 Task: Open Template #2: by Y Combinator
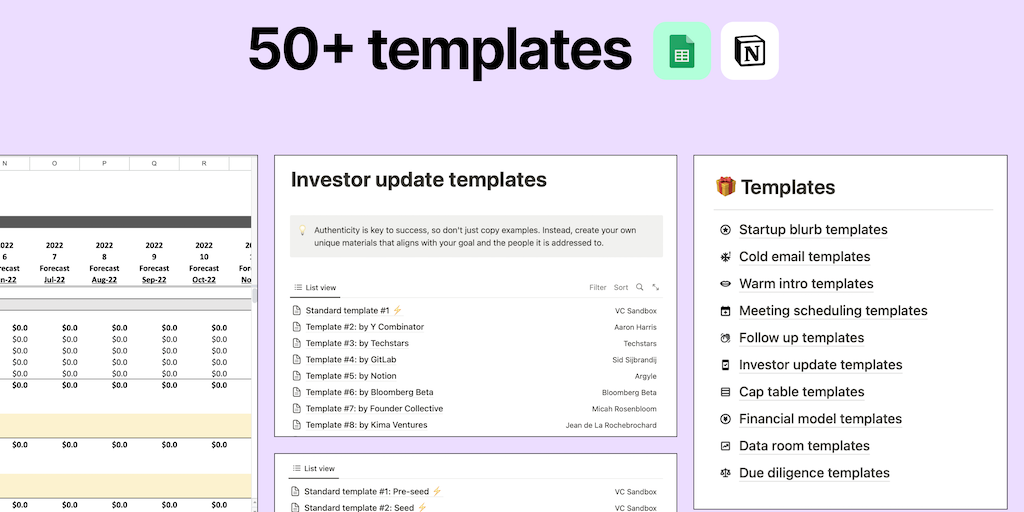tap(365, 327)
